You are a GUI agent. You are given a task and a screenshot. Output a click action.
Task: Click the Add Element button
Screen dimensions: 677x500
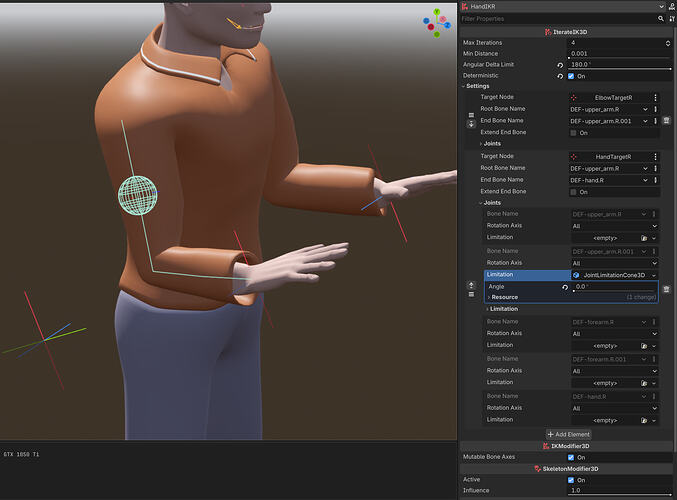[568, 434]
